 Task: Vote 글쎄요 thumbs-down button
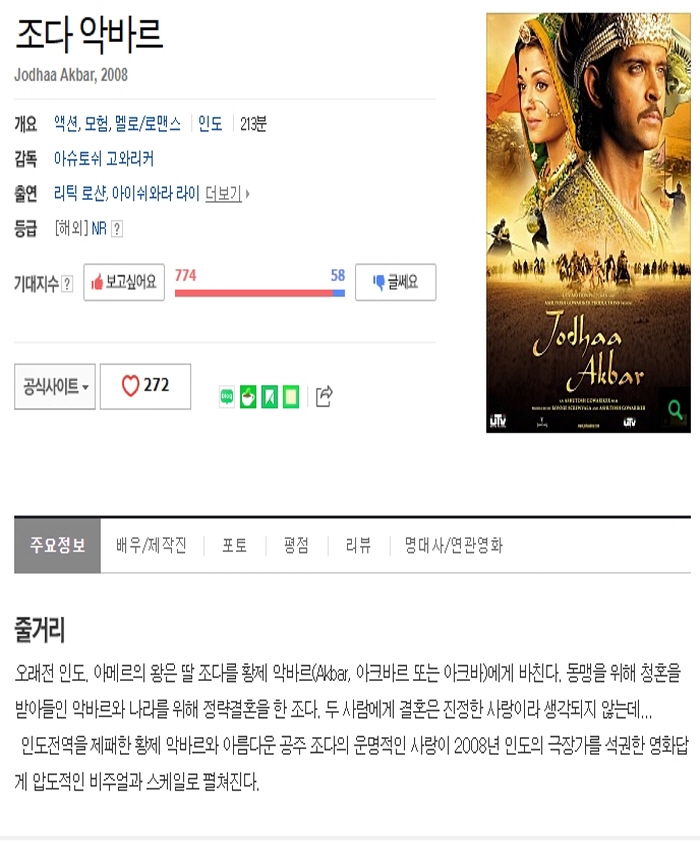(x=396, y=282)
